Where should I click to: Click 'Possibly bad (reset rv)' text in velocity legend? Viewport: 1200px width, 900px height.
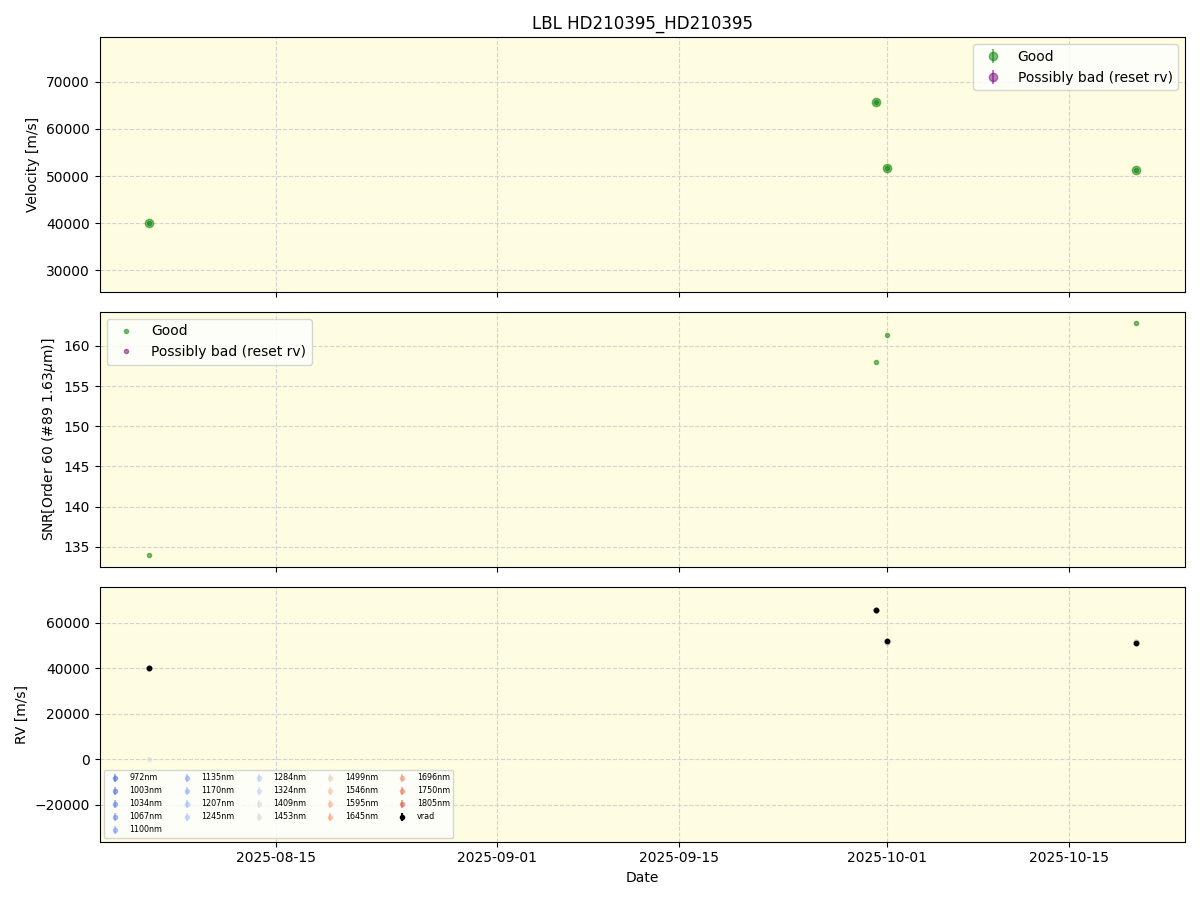tap(1095, 77)
